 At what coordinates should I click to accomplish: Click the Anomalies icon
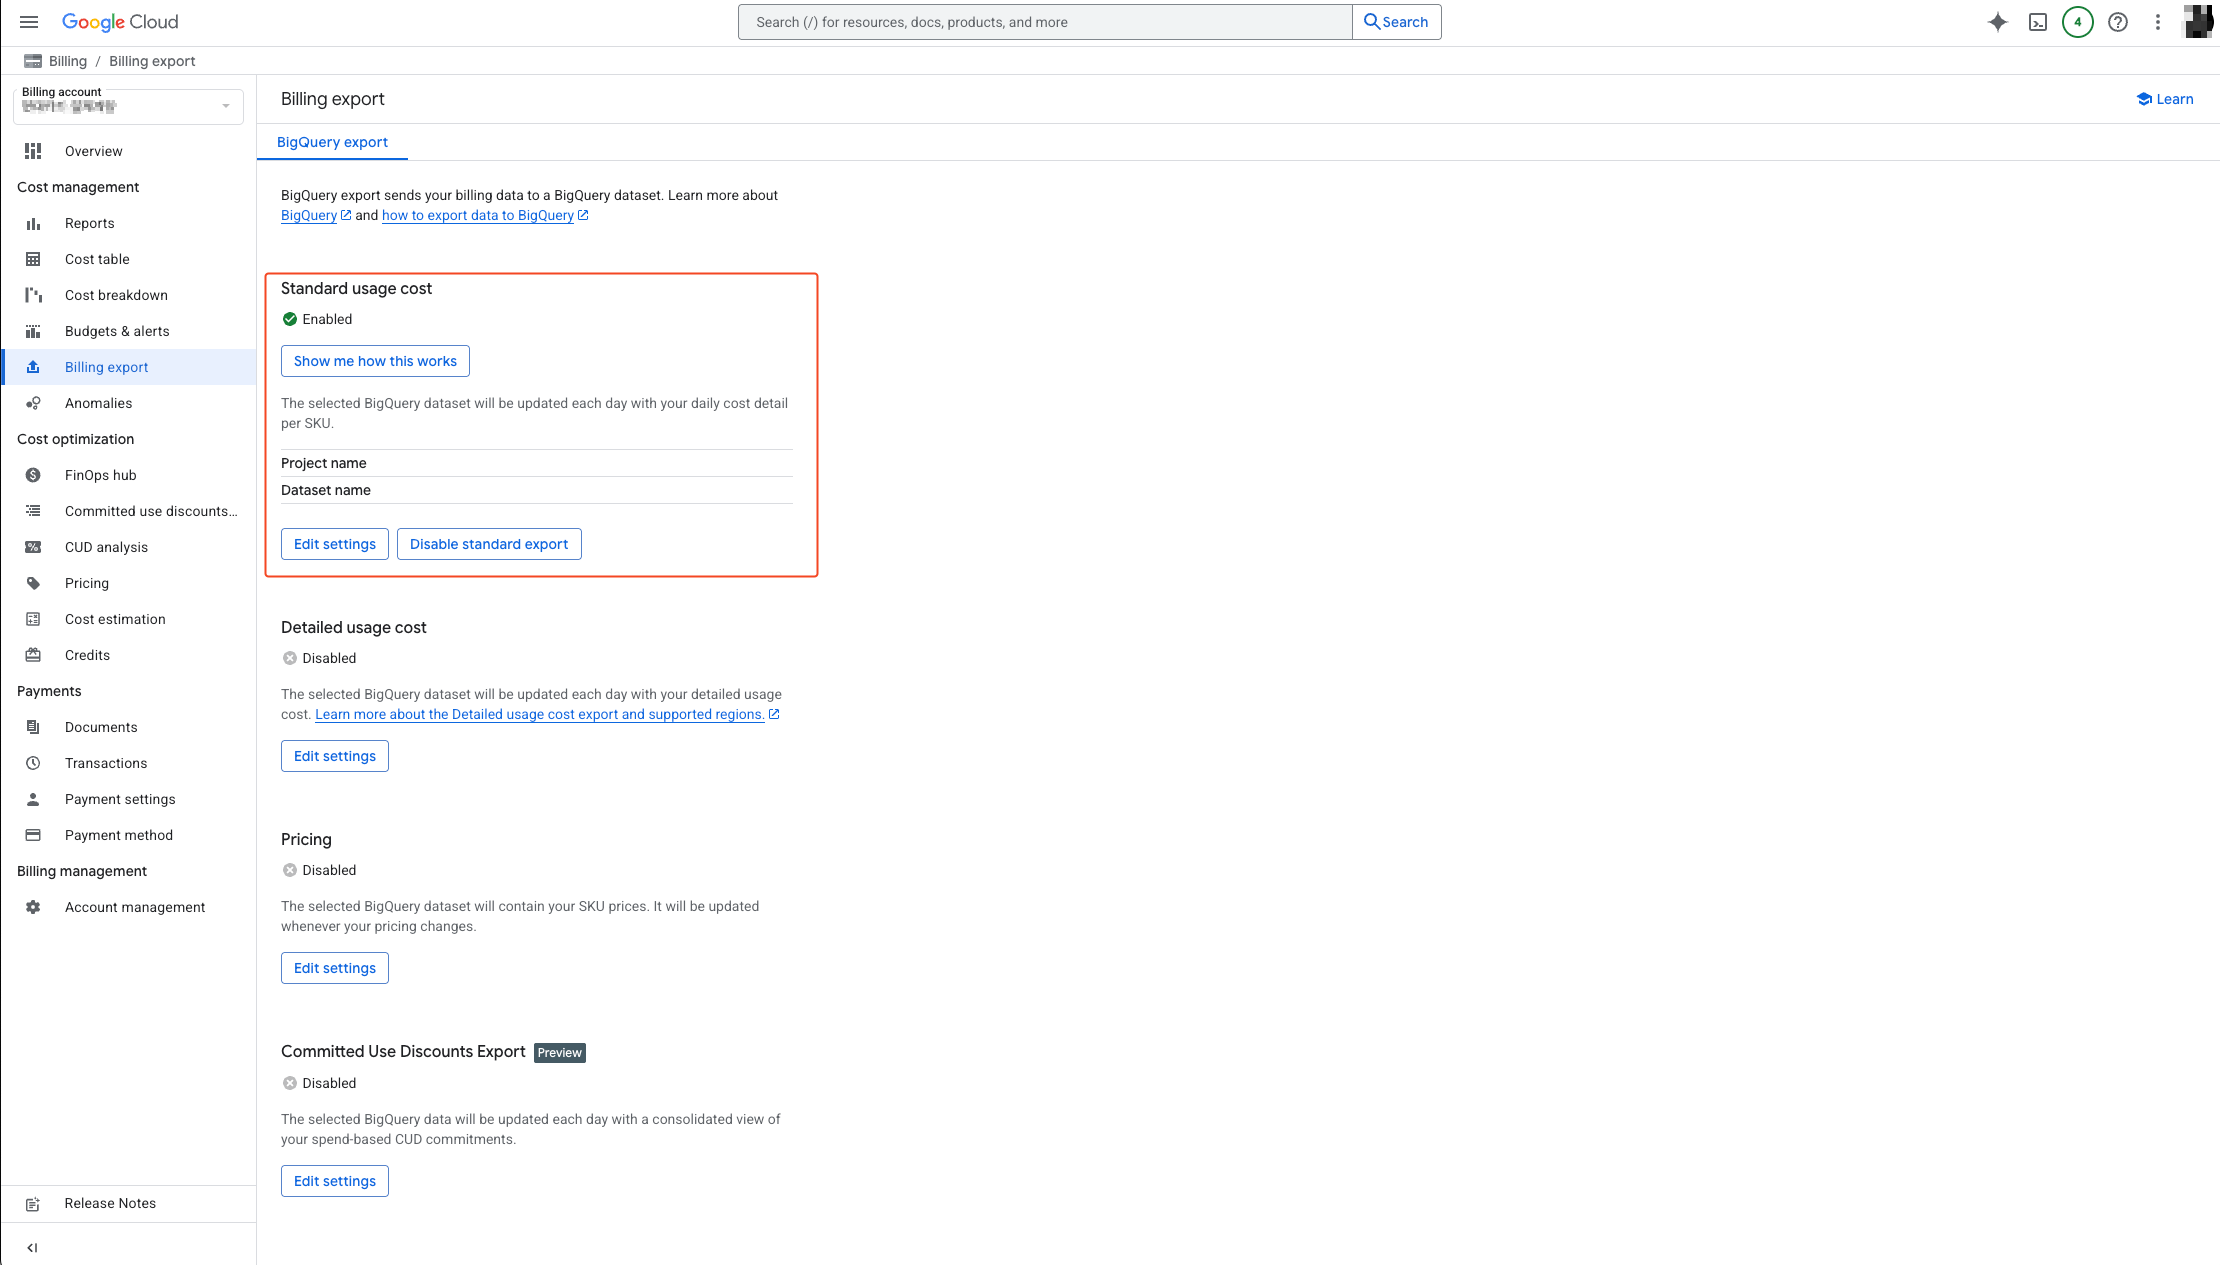coord(33,403)
